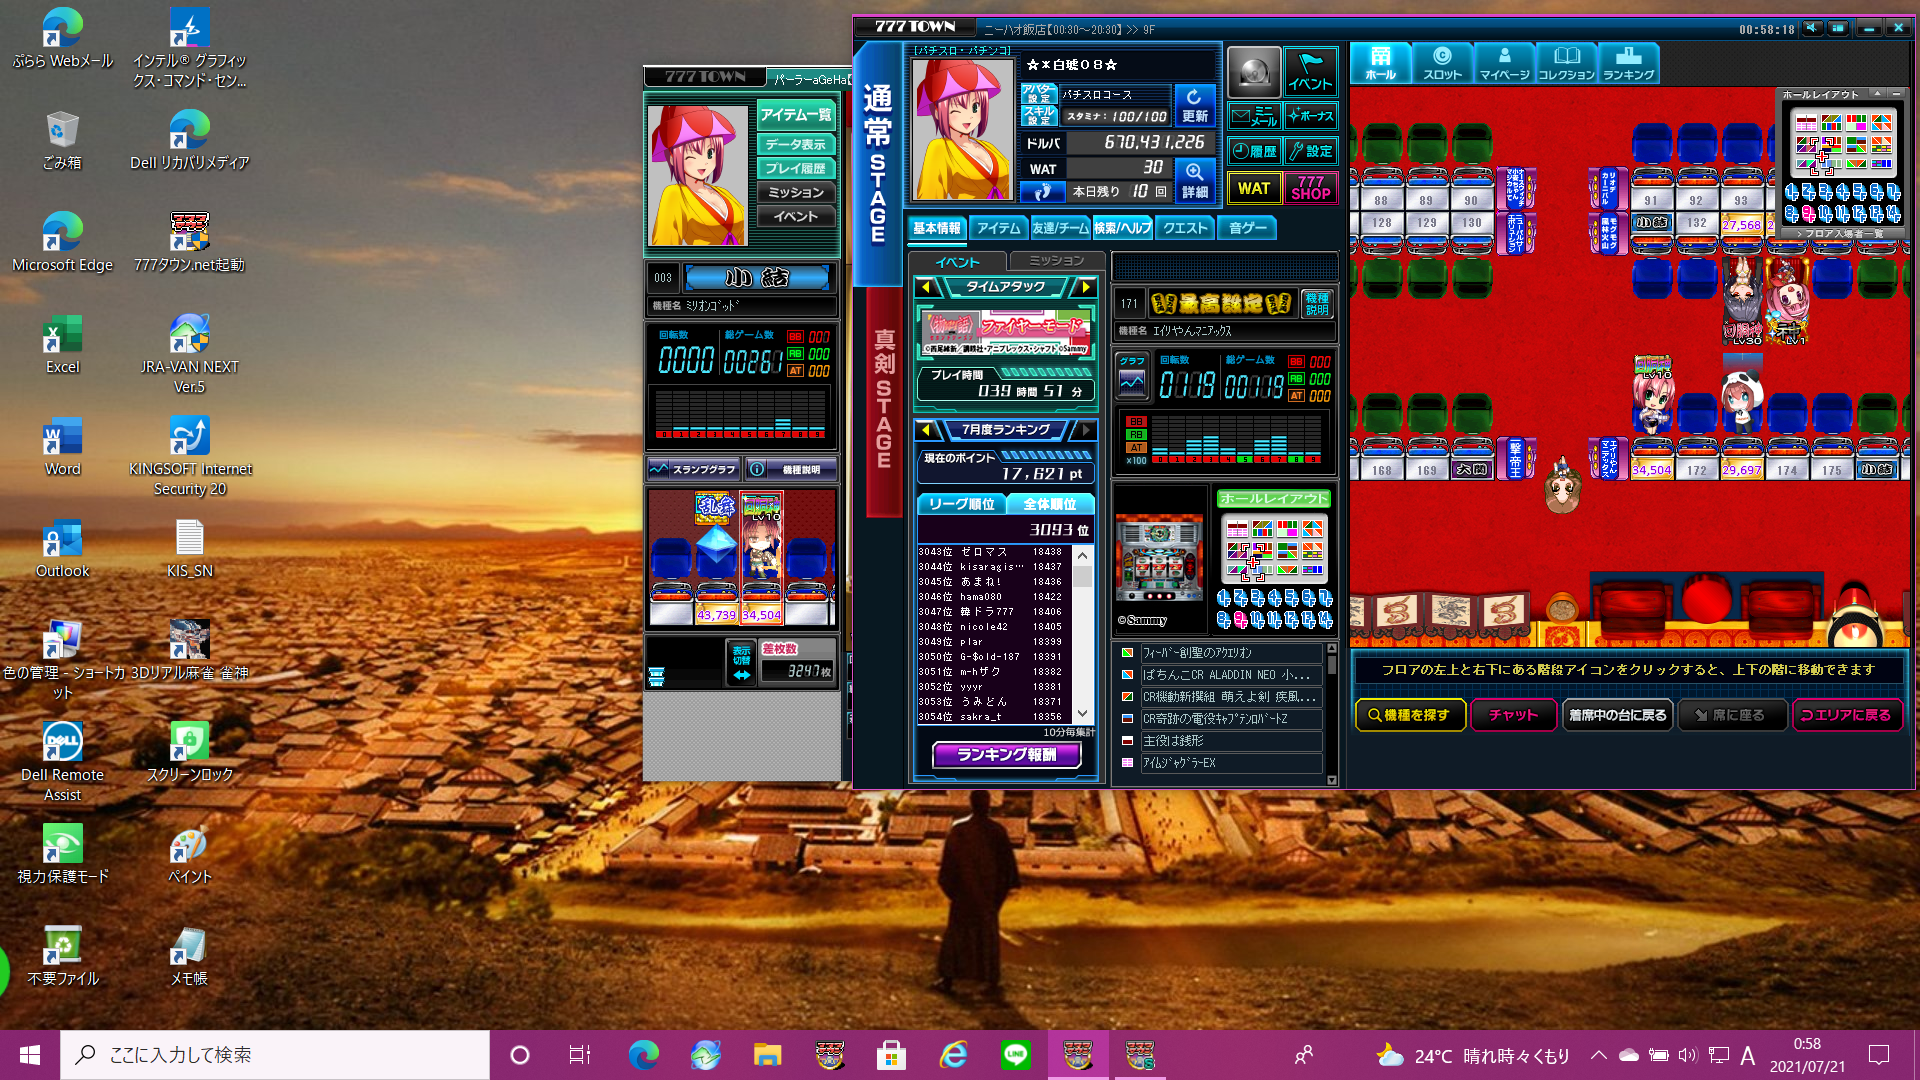Screen dimensions: 1920x1080
Task: Open Excel desktop shortcut
Action: coord(62,345)
